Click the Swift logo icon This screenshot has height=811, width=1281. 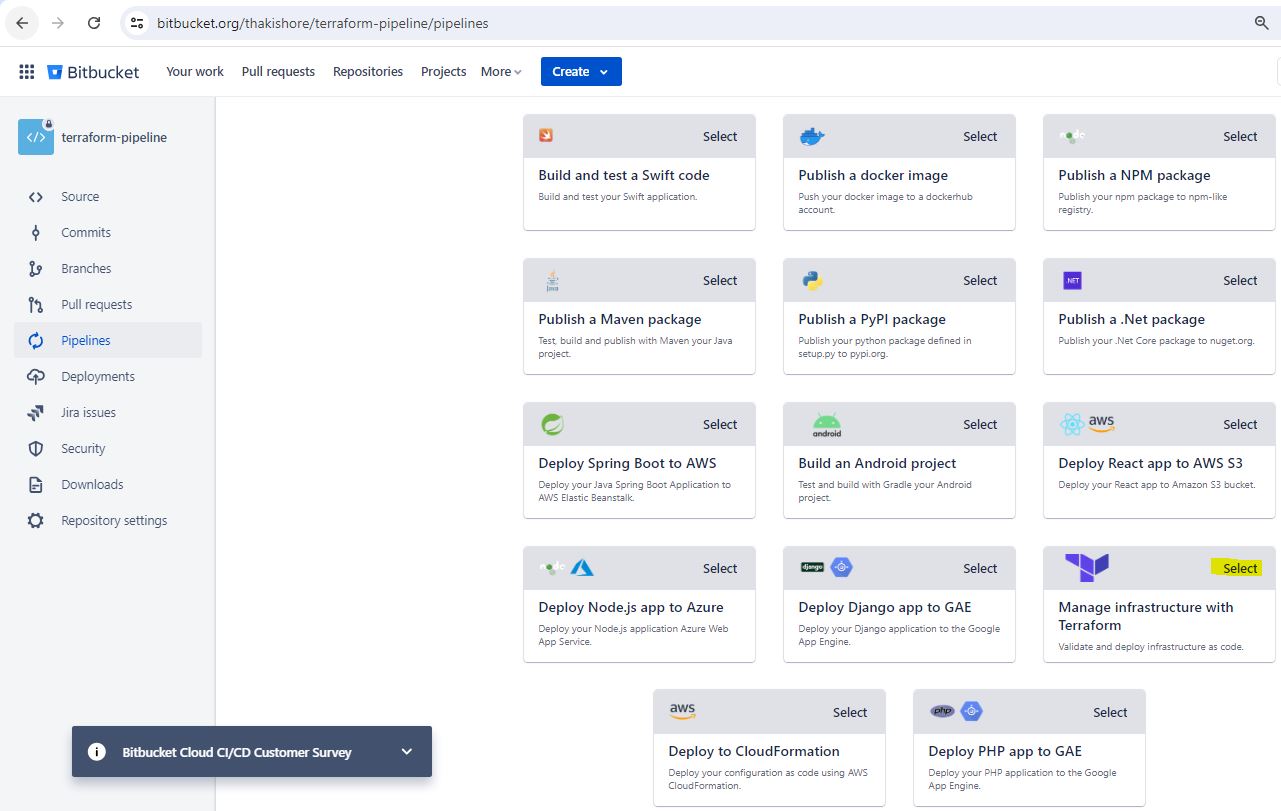click(x=546, y=136)
